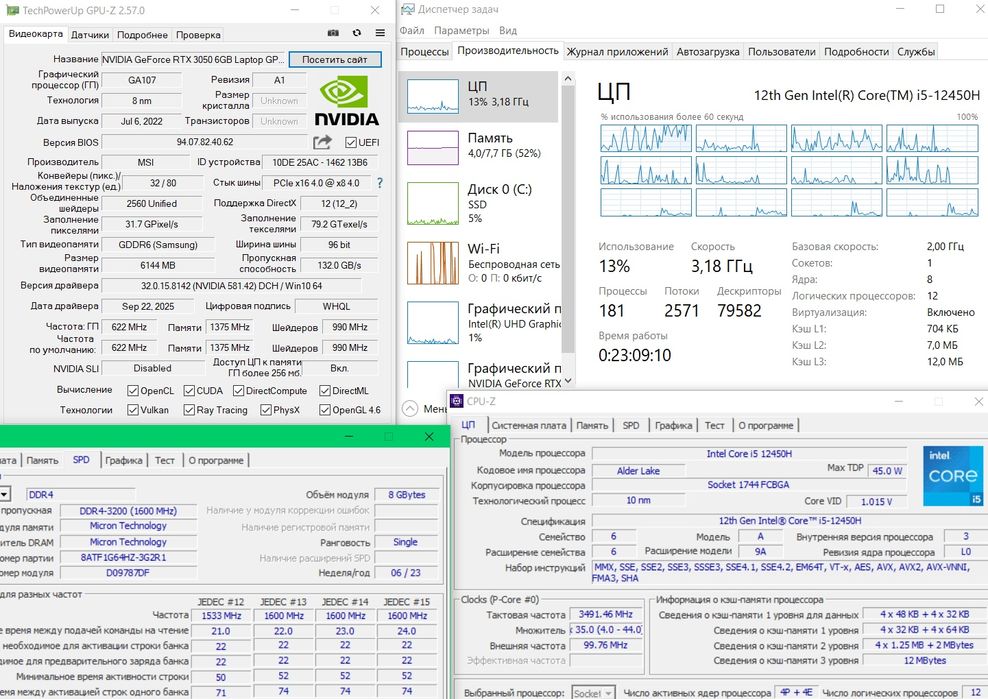Screen dimensions: 988x699
Task: Toggle the PhysX checkbox
Action: coord(266,410)
